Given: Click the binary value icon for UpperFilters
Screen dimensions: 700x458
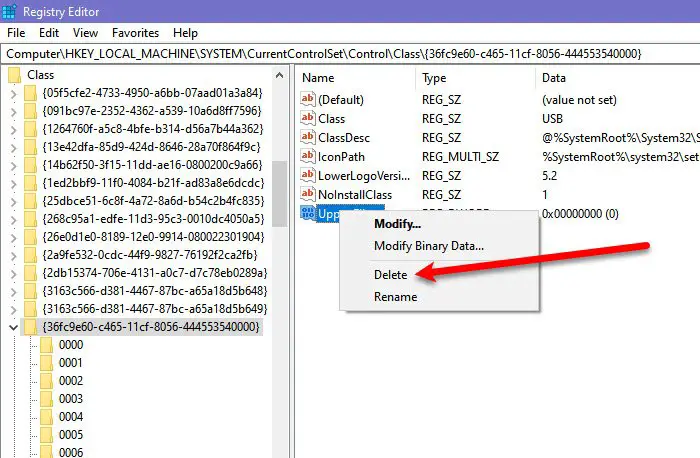Looking at the screenshot, I should click(308, 213).
